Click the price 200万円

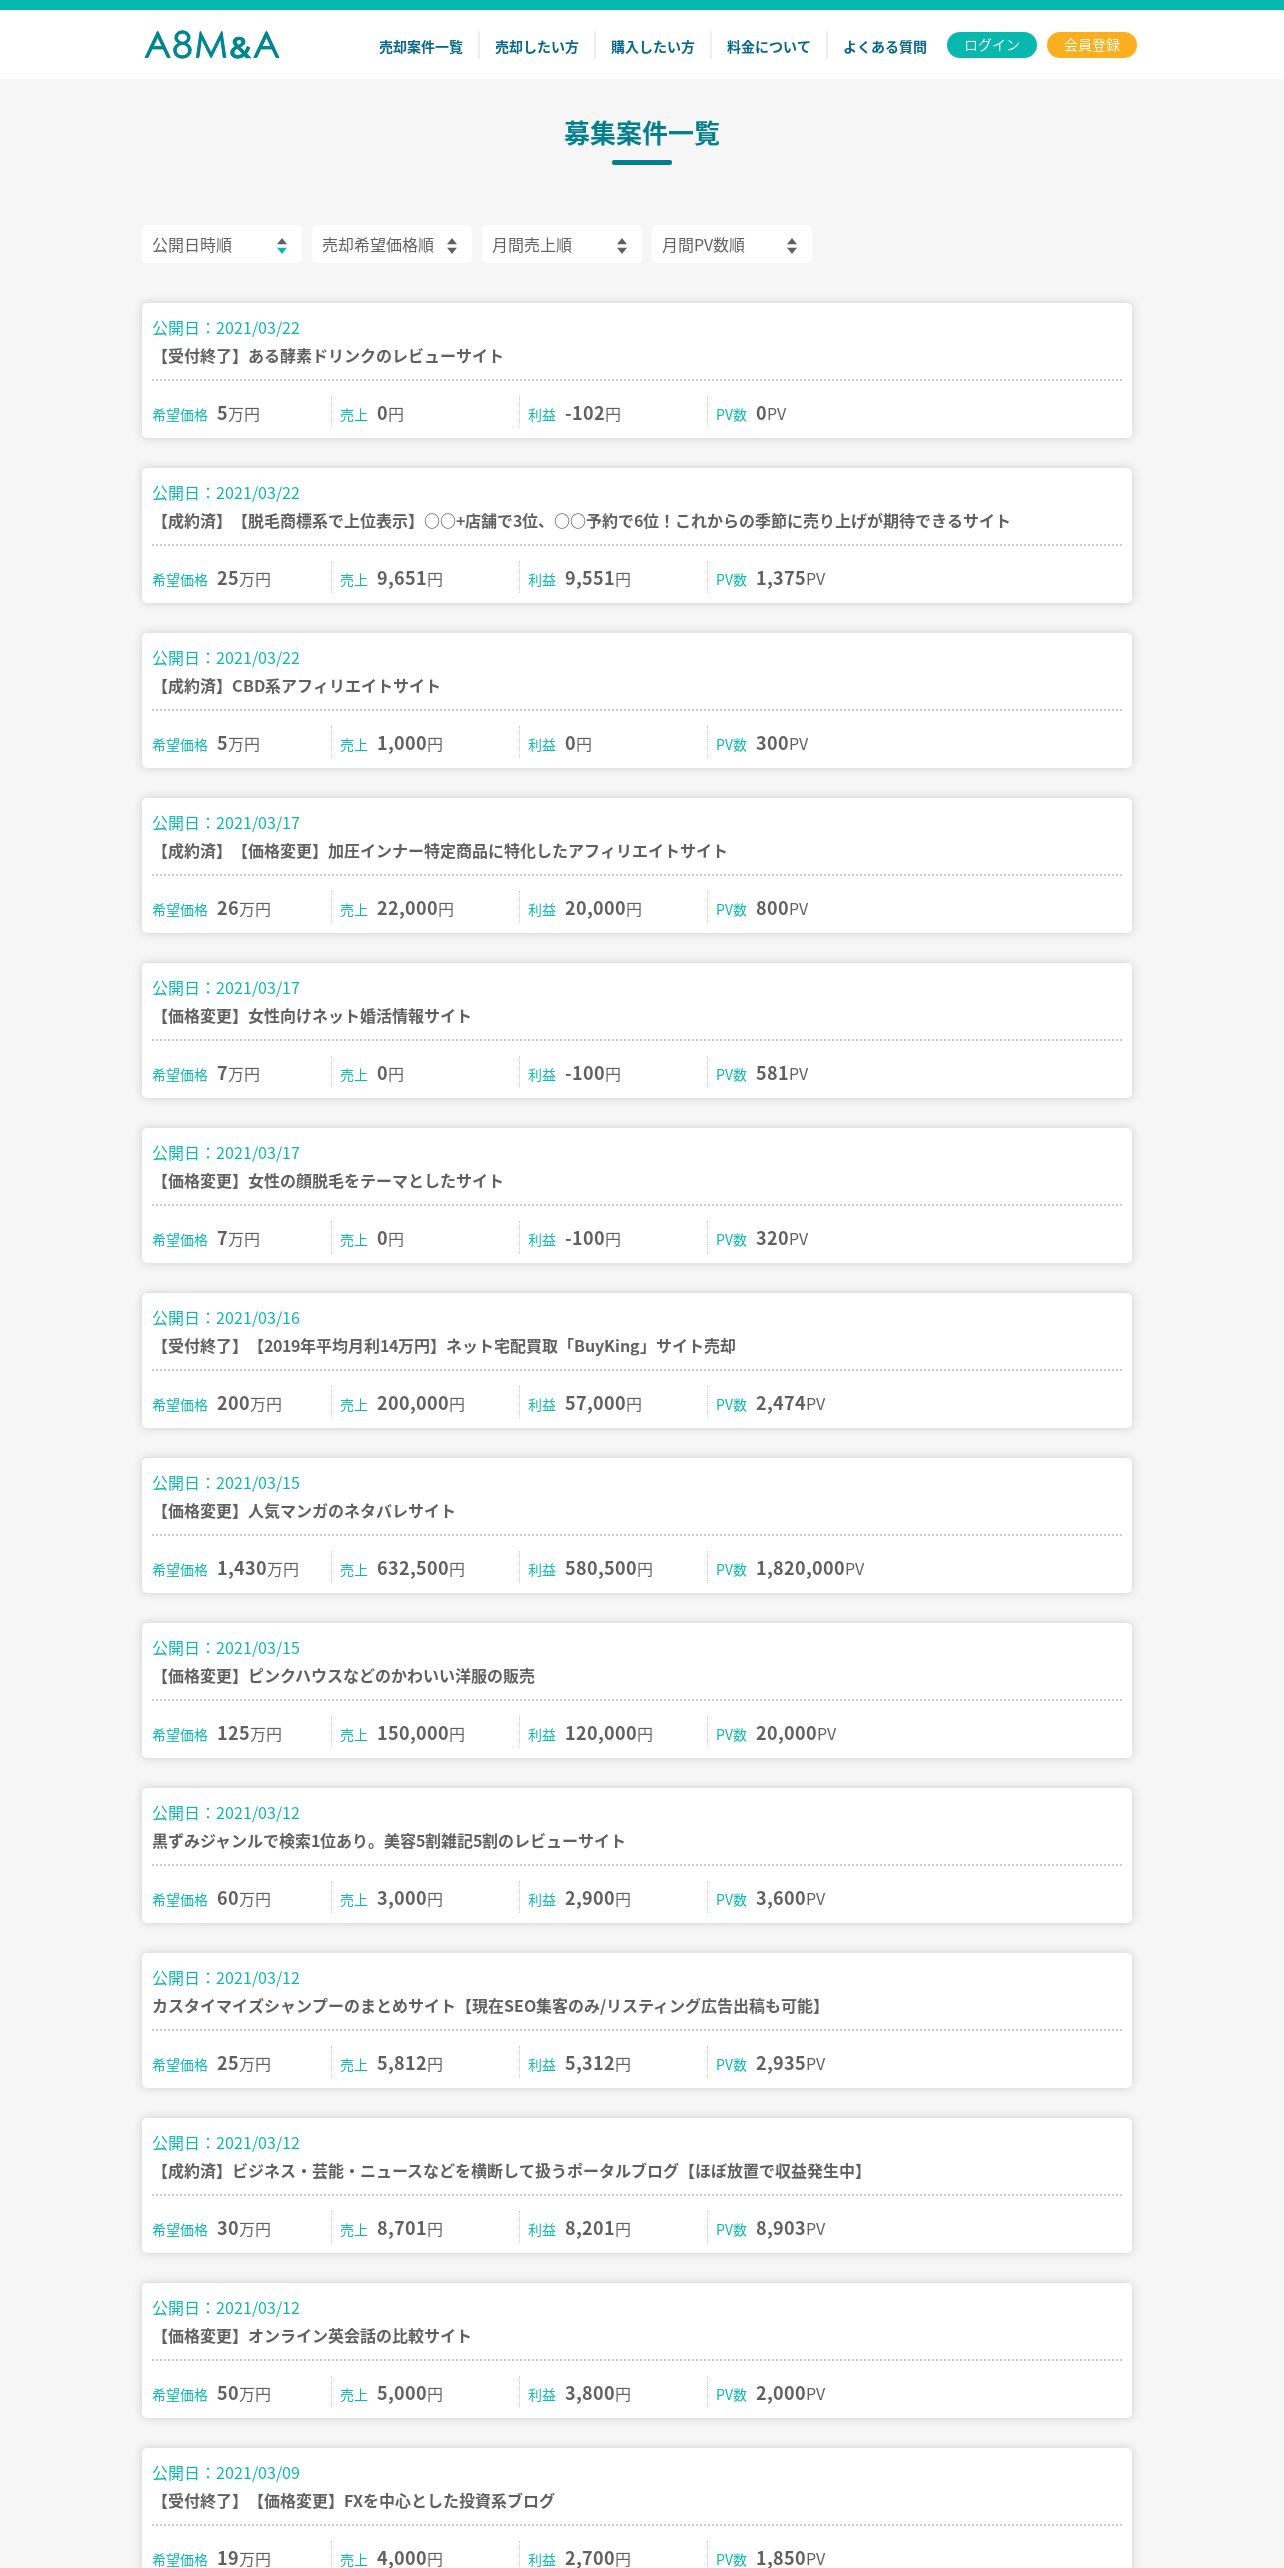249,1404
